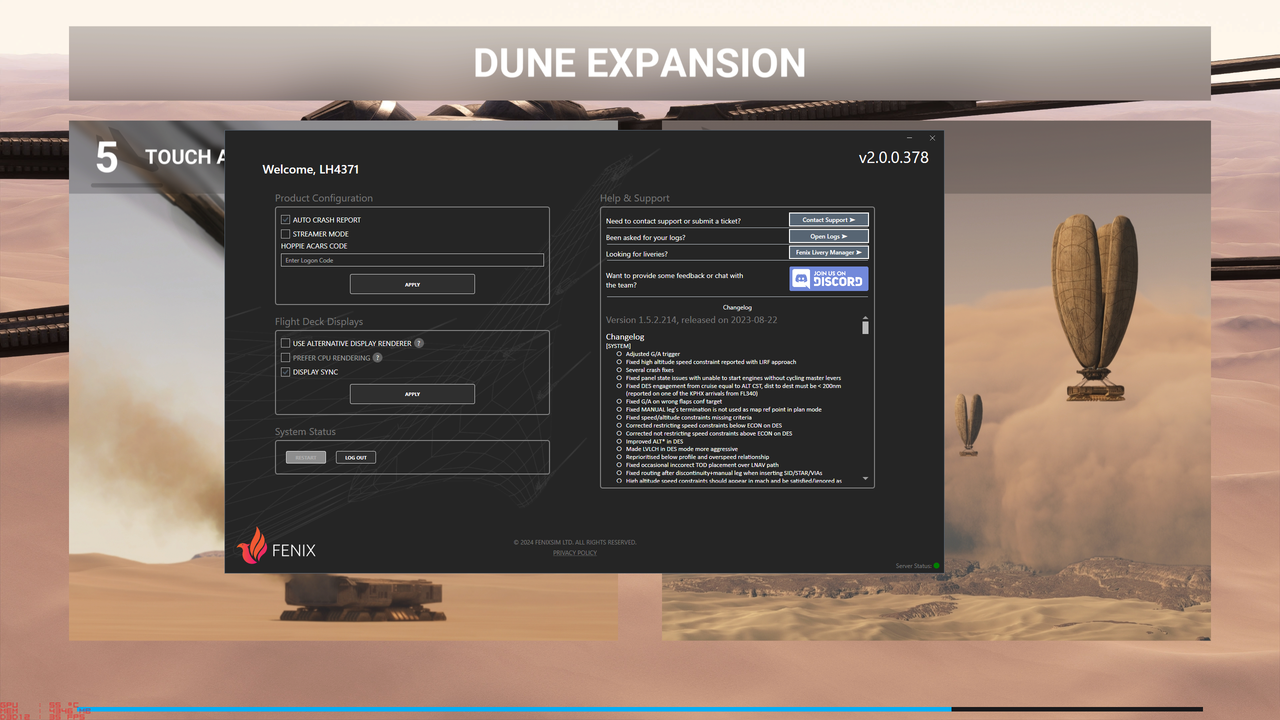Screen dimensions: 1280x720
Task: Click Apply under Product Configuration
Action: pos(412,284)
